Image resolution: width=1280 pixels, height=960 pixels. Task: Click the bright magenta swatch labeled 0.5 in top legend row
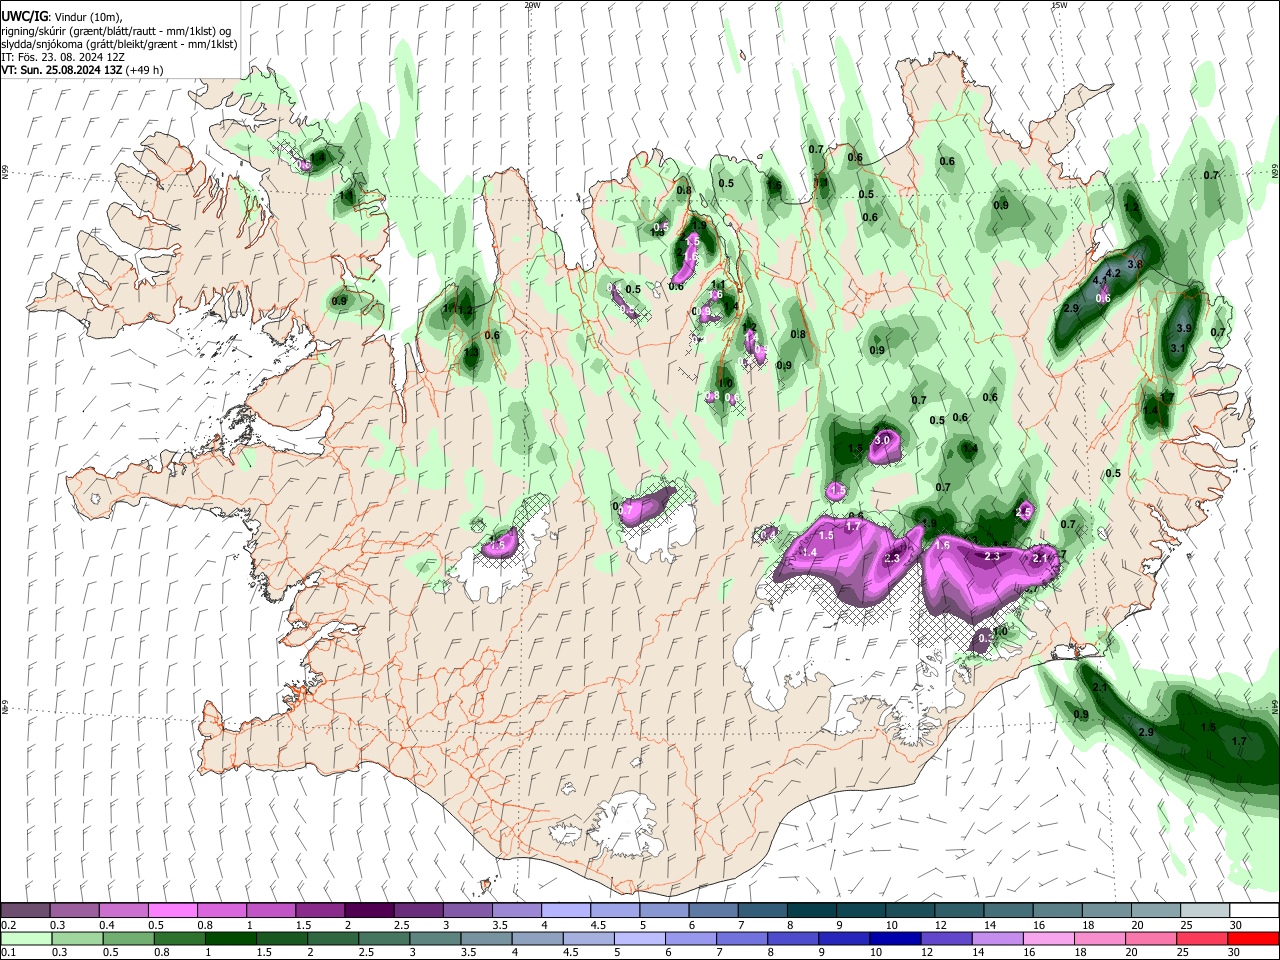coord(172,910)
